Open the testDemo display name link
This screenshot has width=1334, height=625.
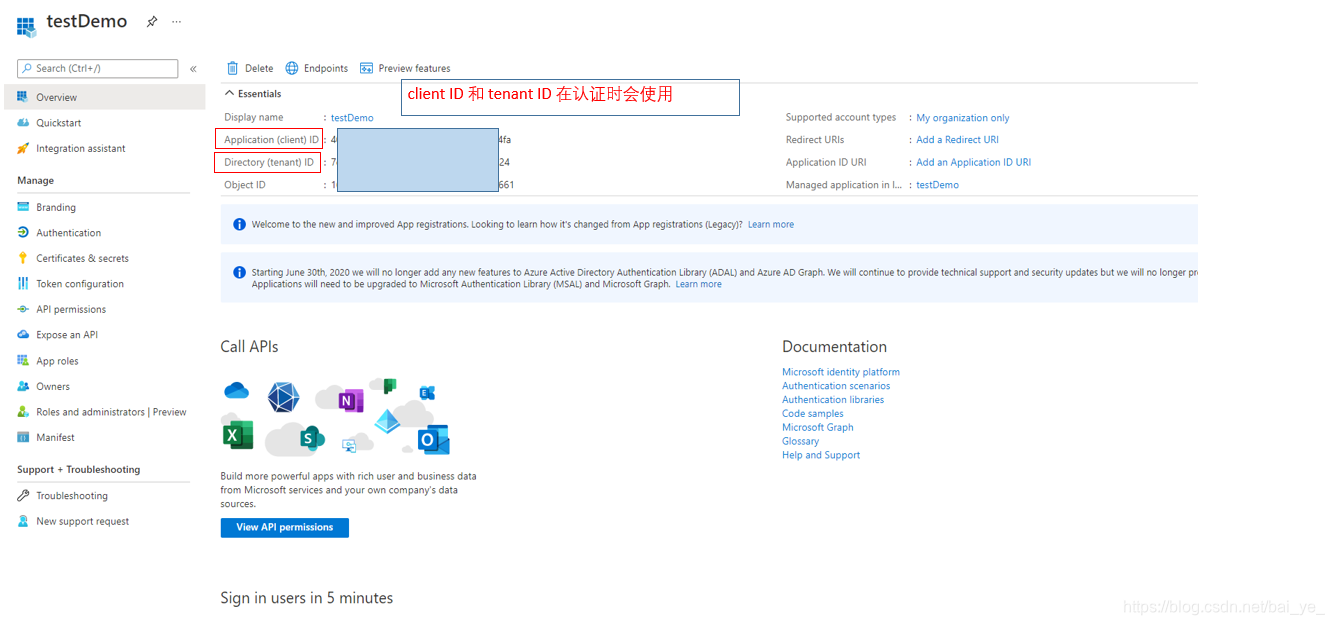[352, 118]
